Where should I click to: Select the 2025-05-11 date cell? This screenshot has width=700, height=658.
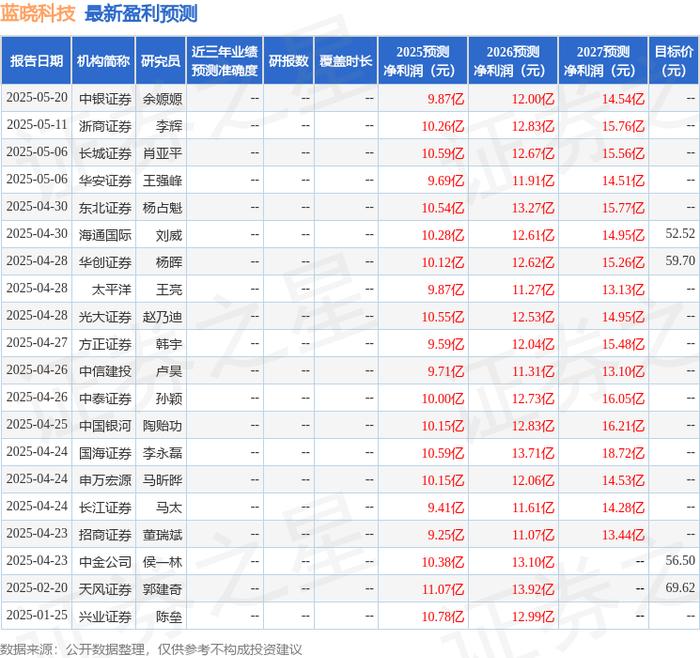pos(37,125)
